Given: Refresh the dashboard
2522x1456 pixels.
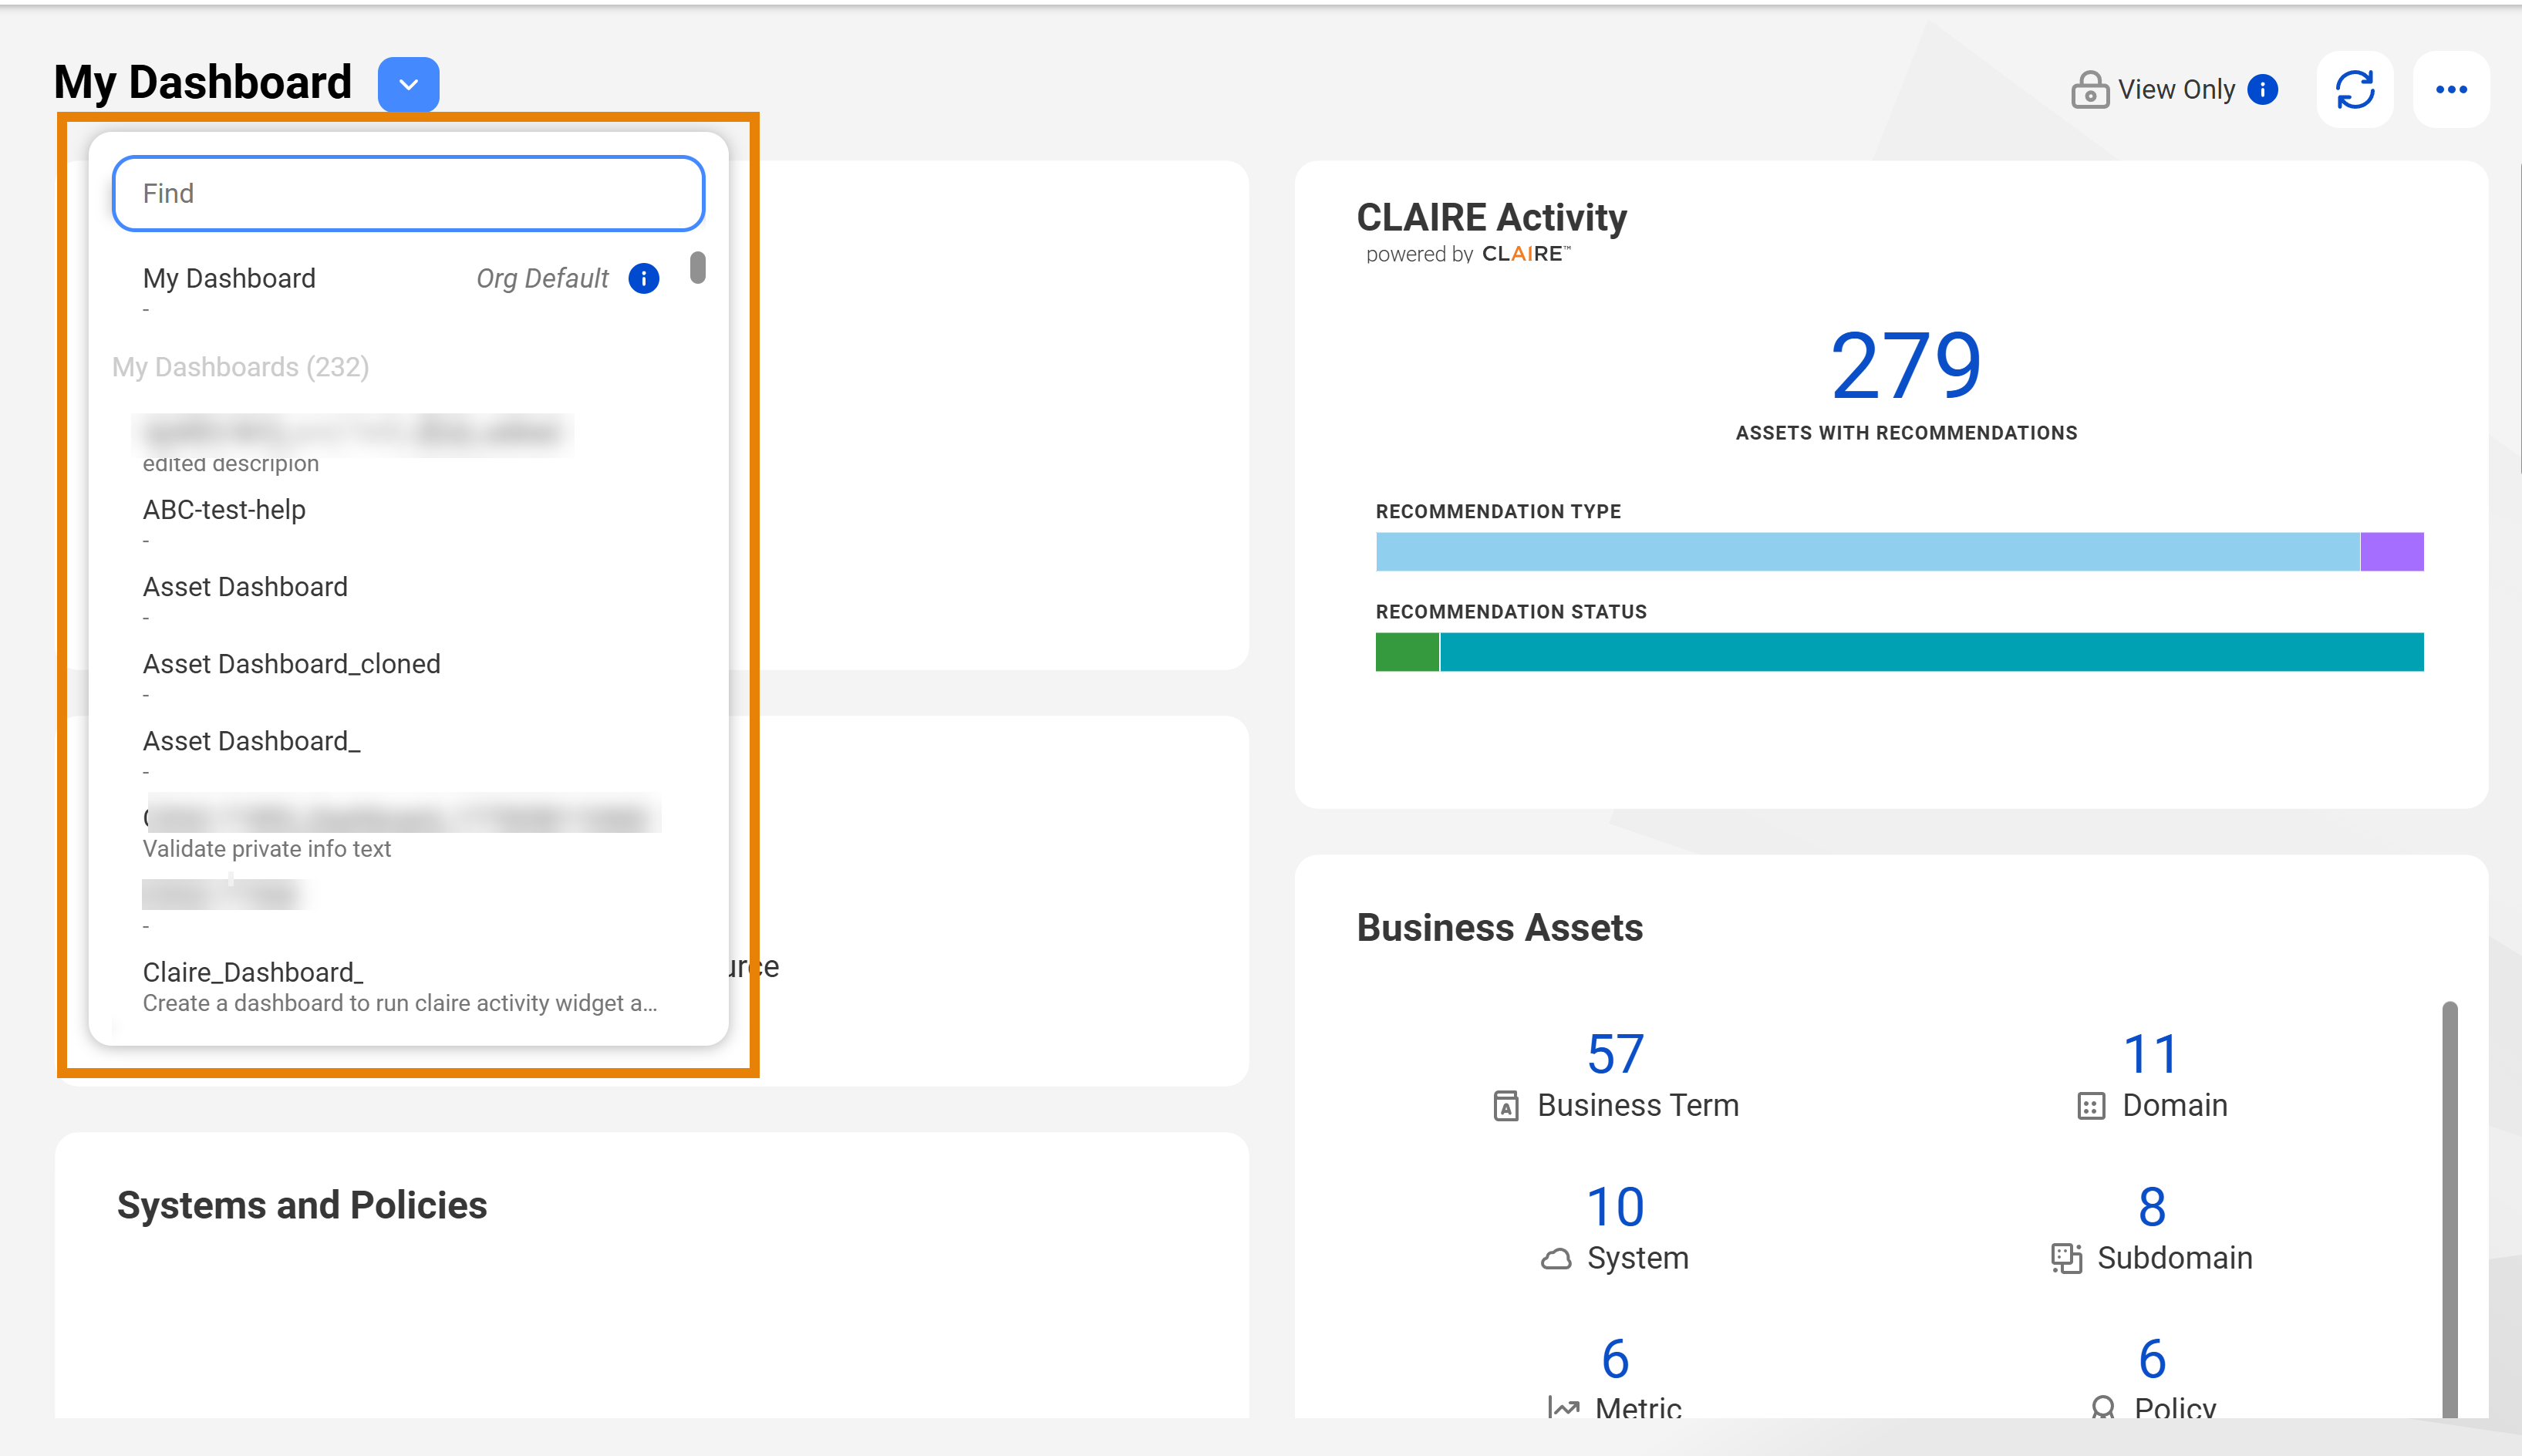Looking at the screenshot, I should pos(2355,90).
